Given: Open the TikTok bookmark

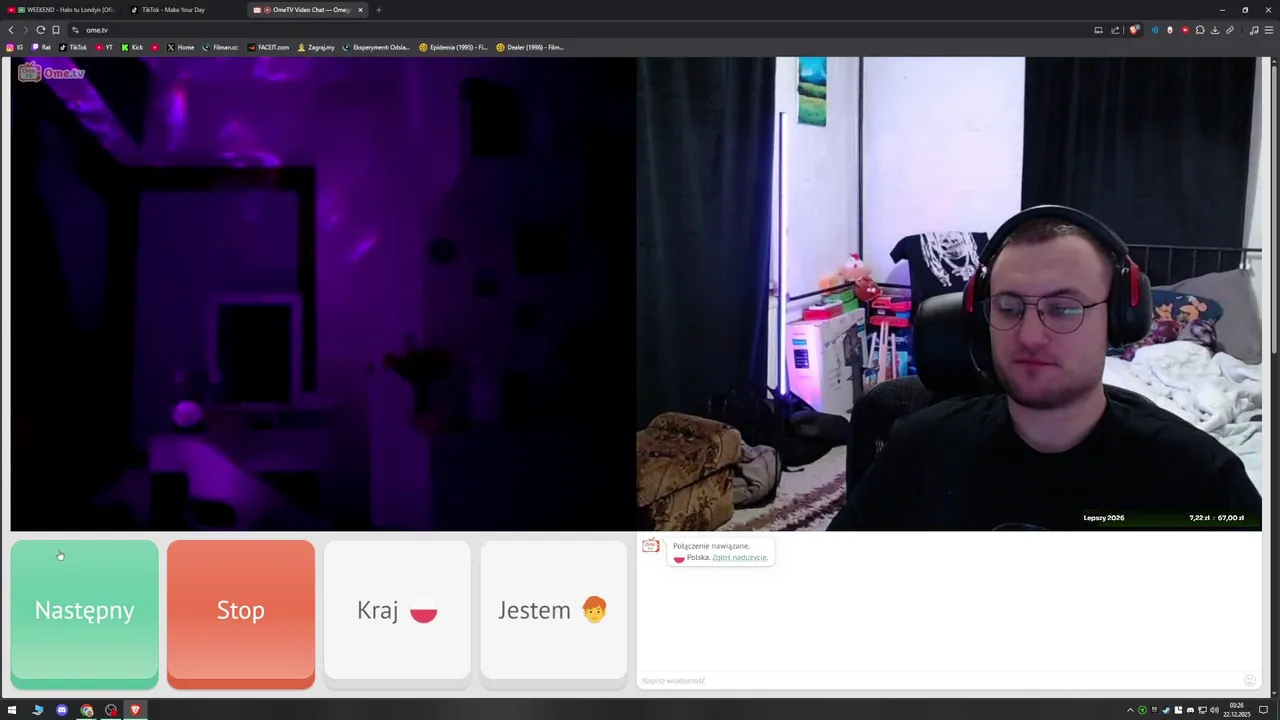Looking at the screenshot, I should 73,47.
